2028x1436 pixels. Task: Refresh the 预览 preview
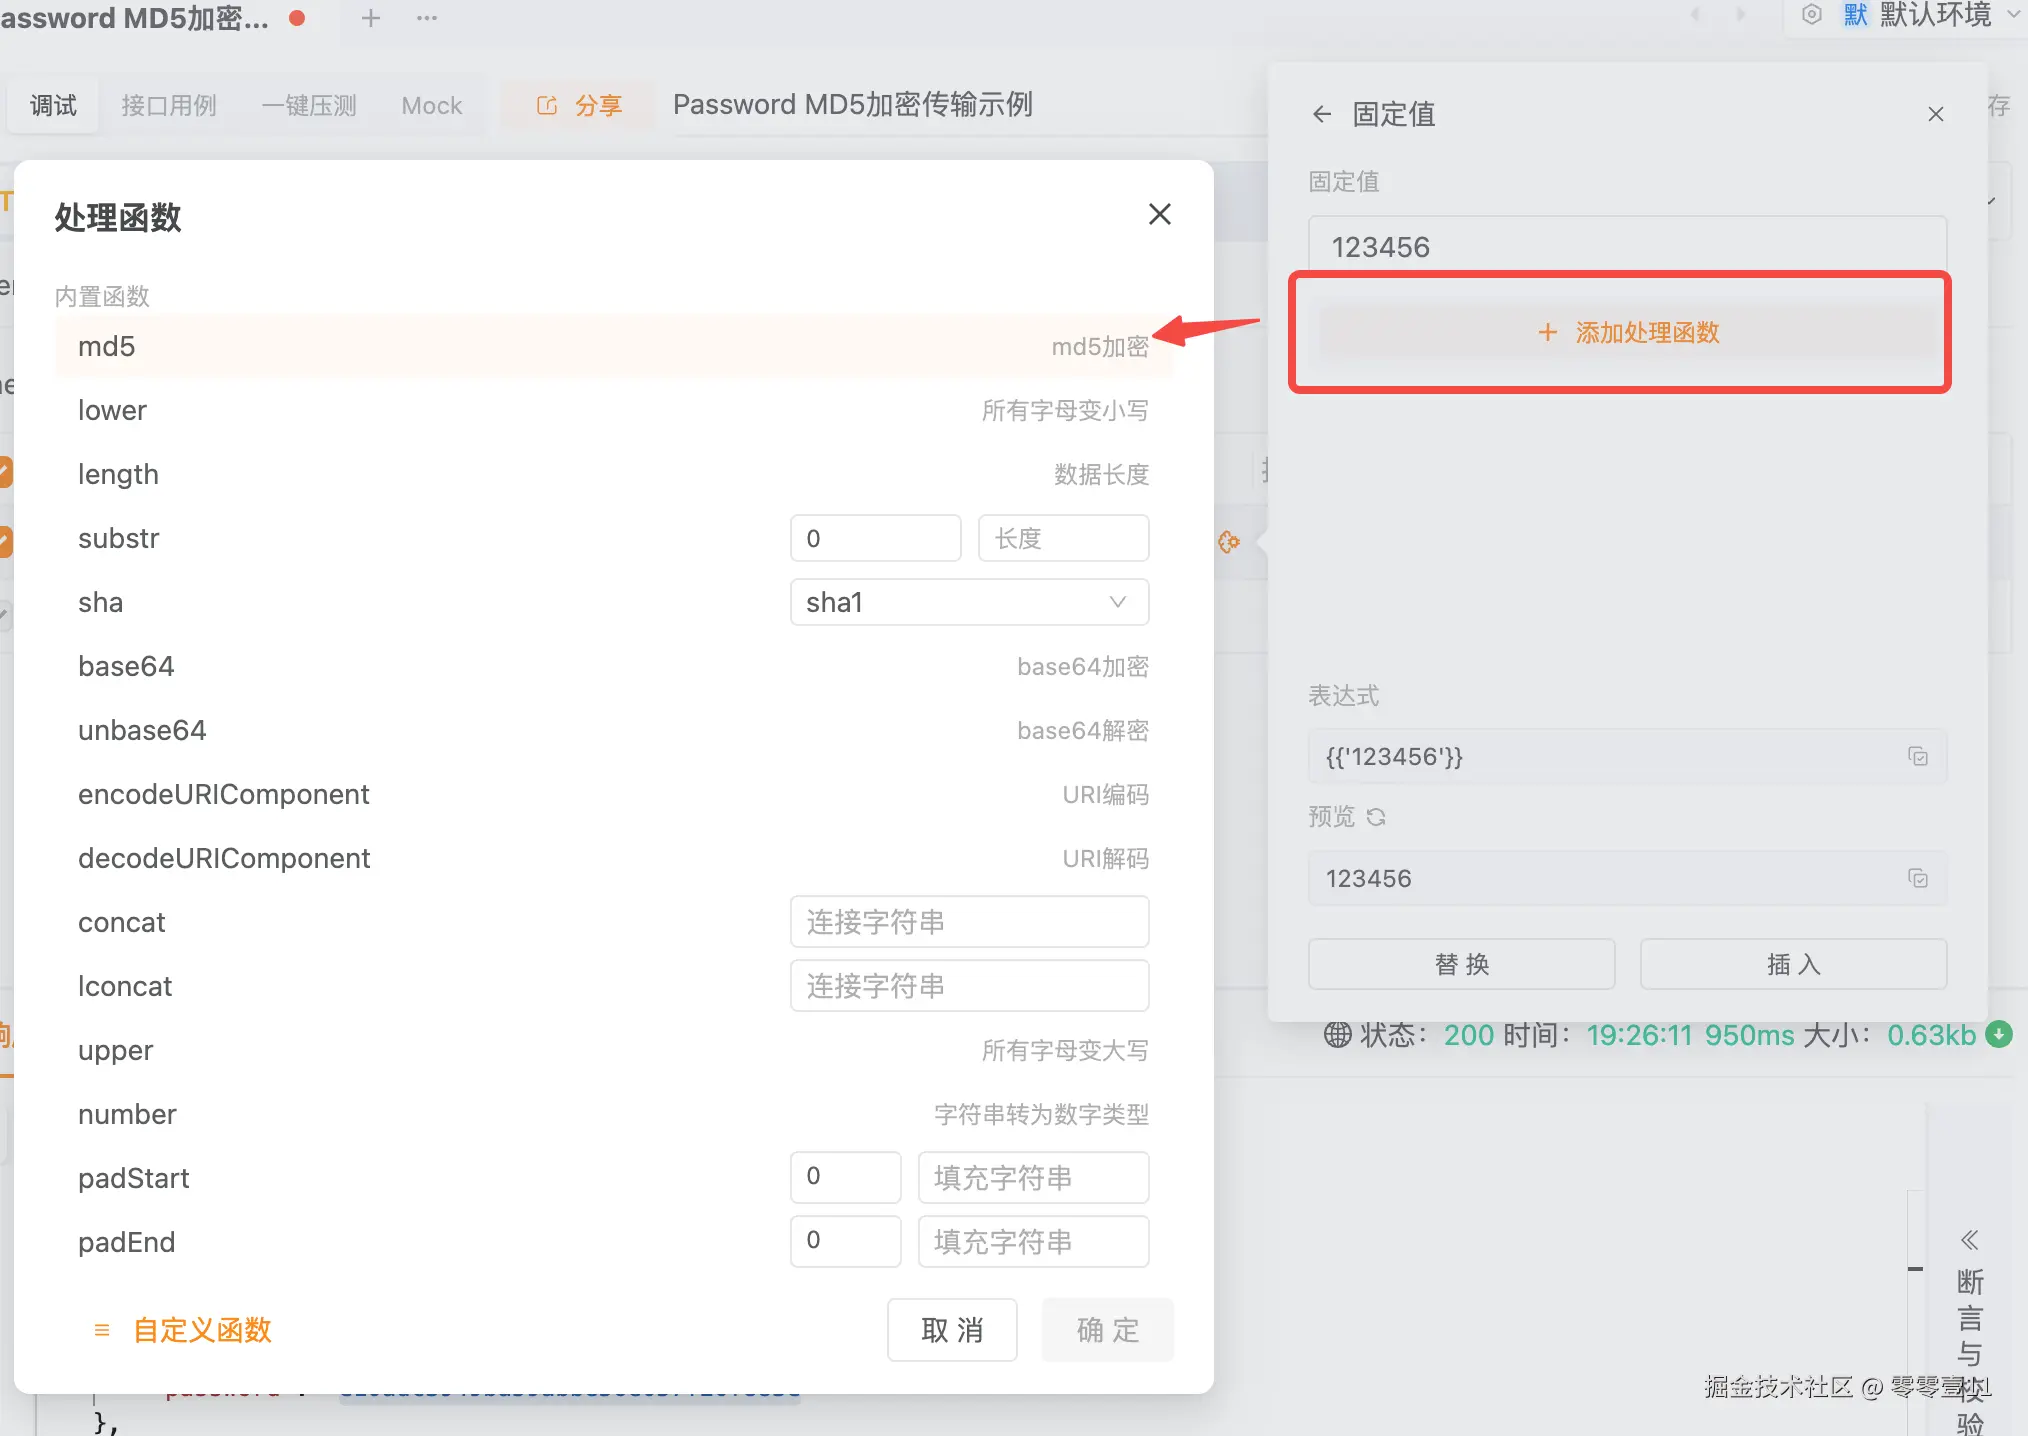pyautogui.click(x=1376, y=817)
